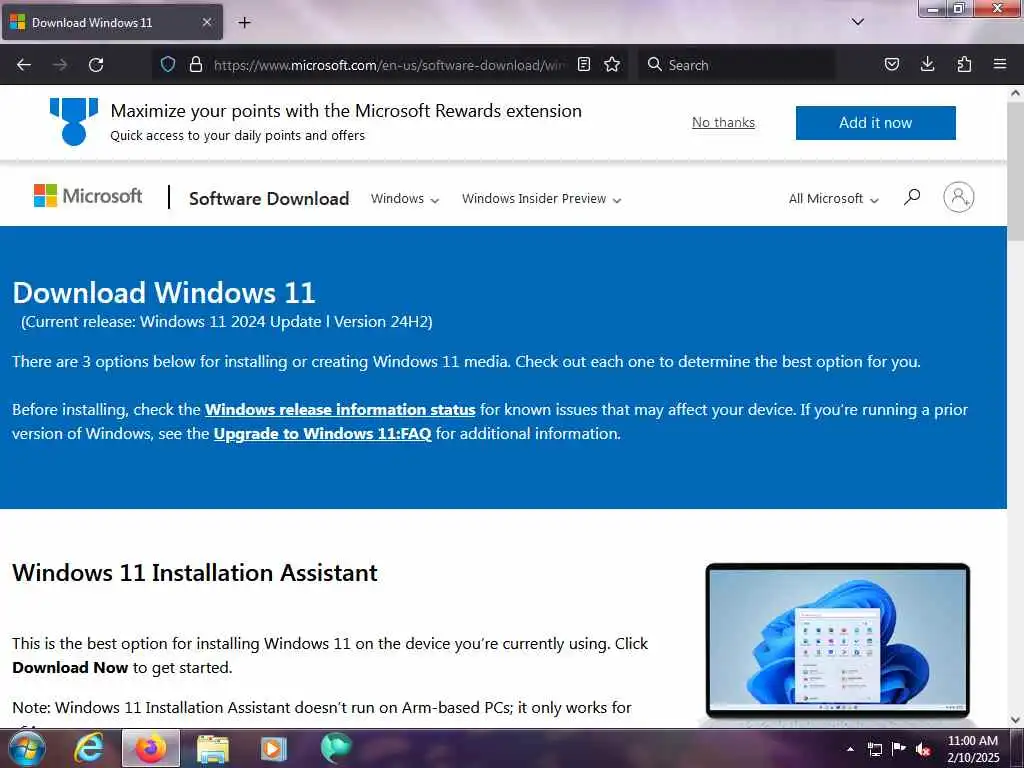The image size is (1024, 768).
Task: Click the scrollbar up arrow
Action: [x=1015, y=93]
